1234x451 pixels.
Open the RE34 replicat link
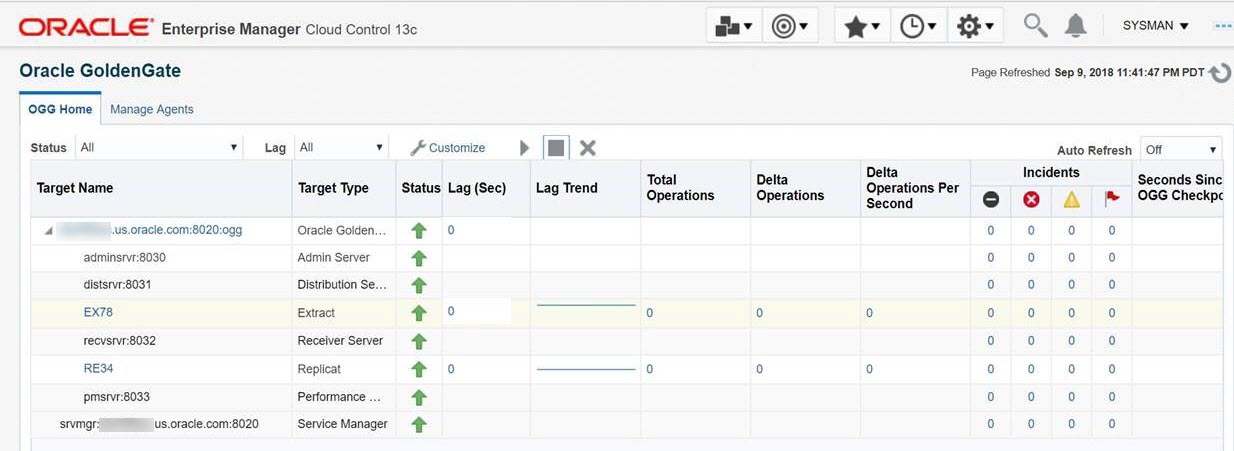[98, 368]
